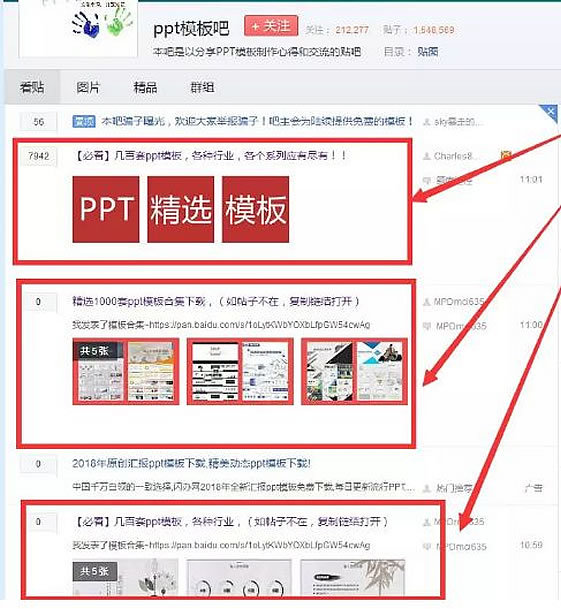561x609 pixels.
Task: Click the author icon beside Charles8
Action: [427, 156]
